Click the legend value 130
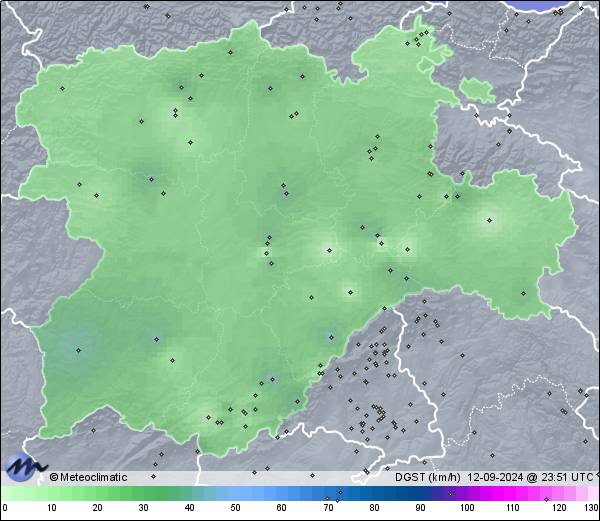The height and width of the screenshot is (521, 600). [591, 508]
